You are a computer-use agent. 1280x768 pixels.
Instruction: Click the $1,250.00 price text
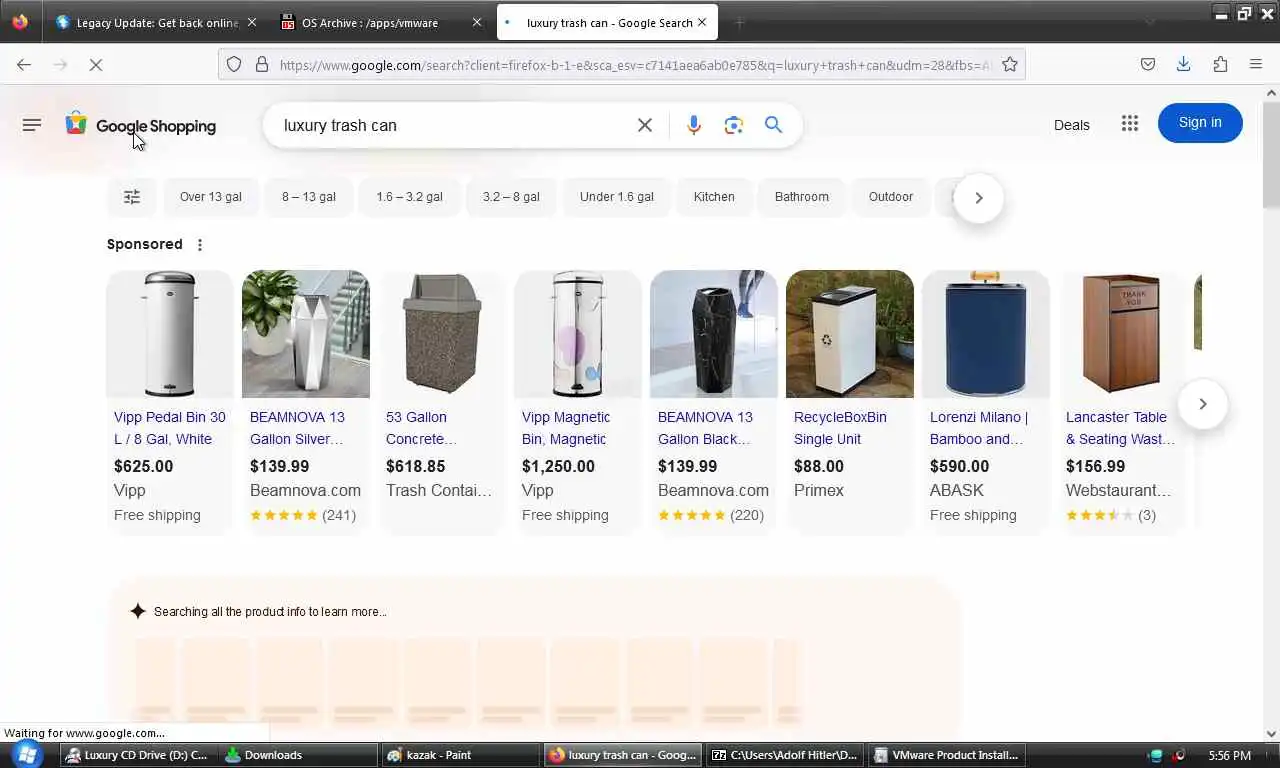[x=558, y=466]
